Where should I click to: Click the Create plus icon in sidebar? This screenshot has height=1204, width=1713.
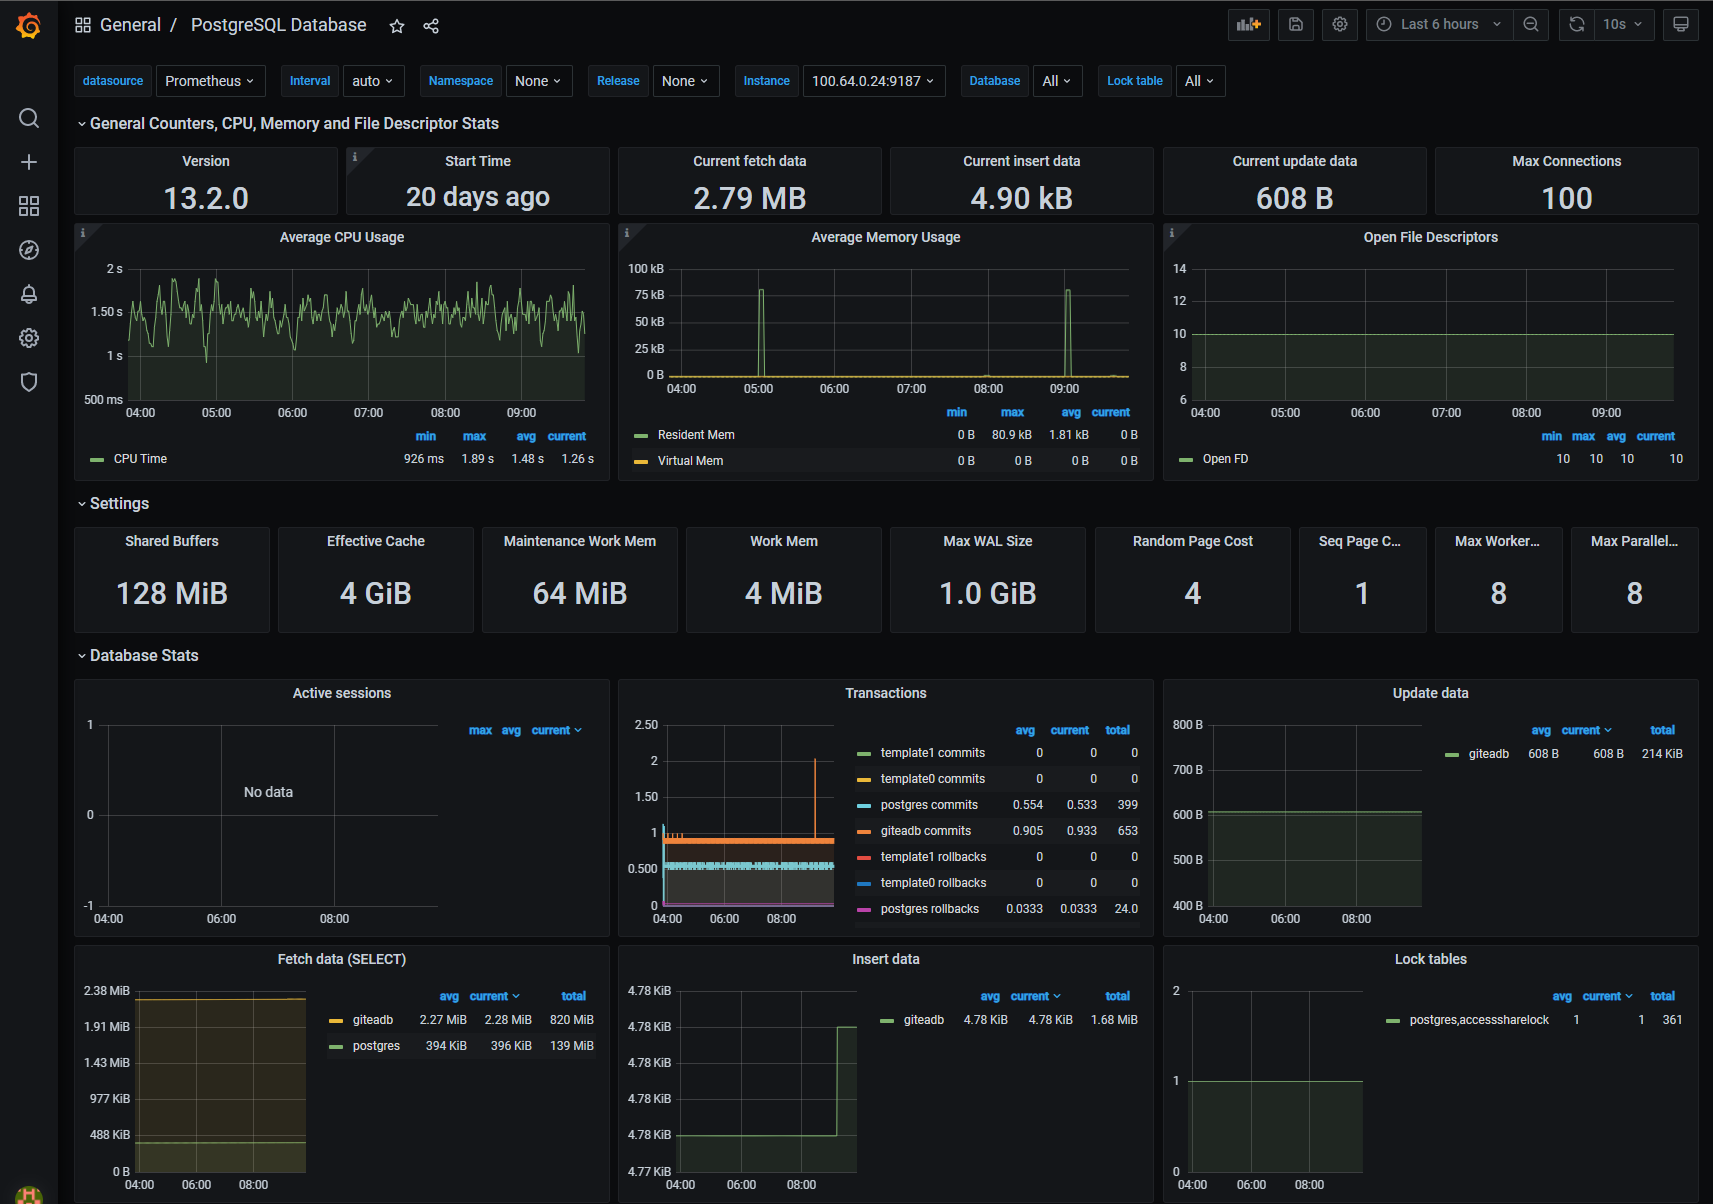tap(29, 162)
